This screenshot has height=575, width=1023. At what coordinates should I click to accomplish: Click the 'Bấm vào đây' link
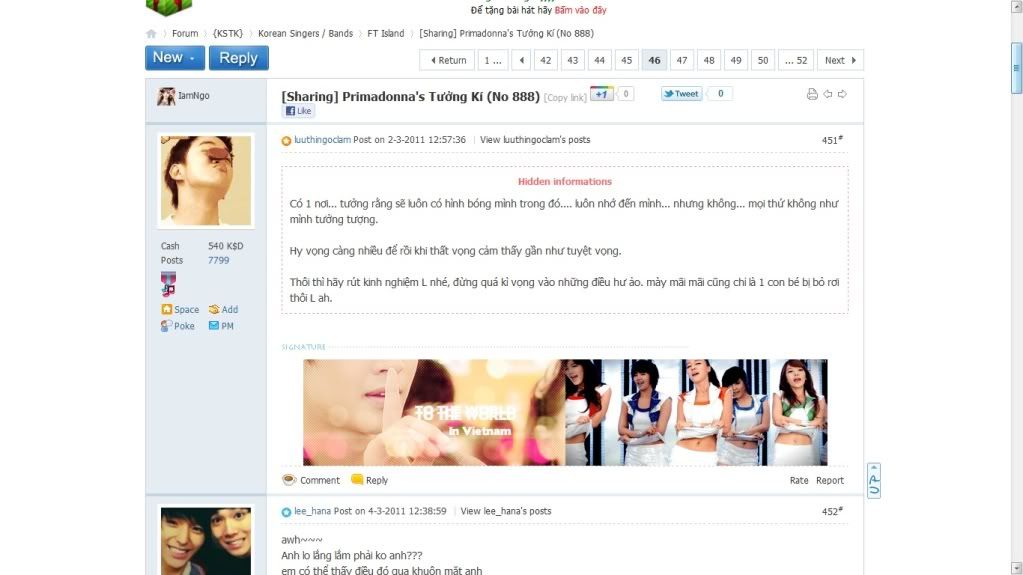pos(581,10)
